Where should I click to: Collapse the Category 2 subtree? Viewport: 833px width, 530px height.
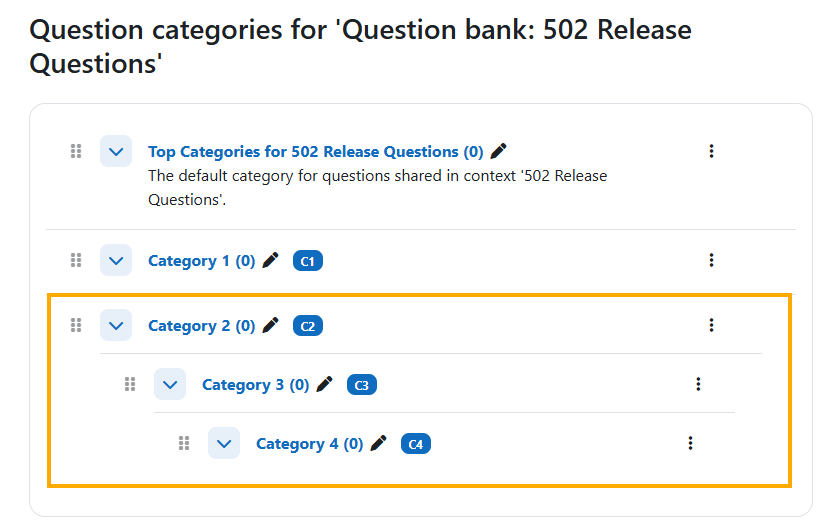116,325
